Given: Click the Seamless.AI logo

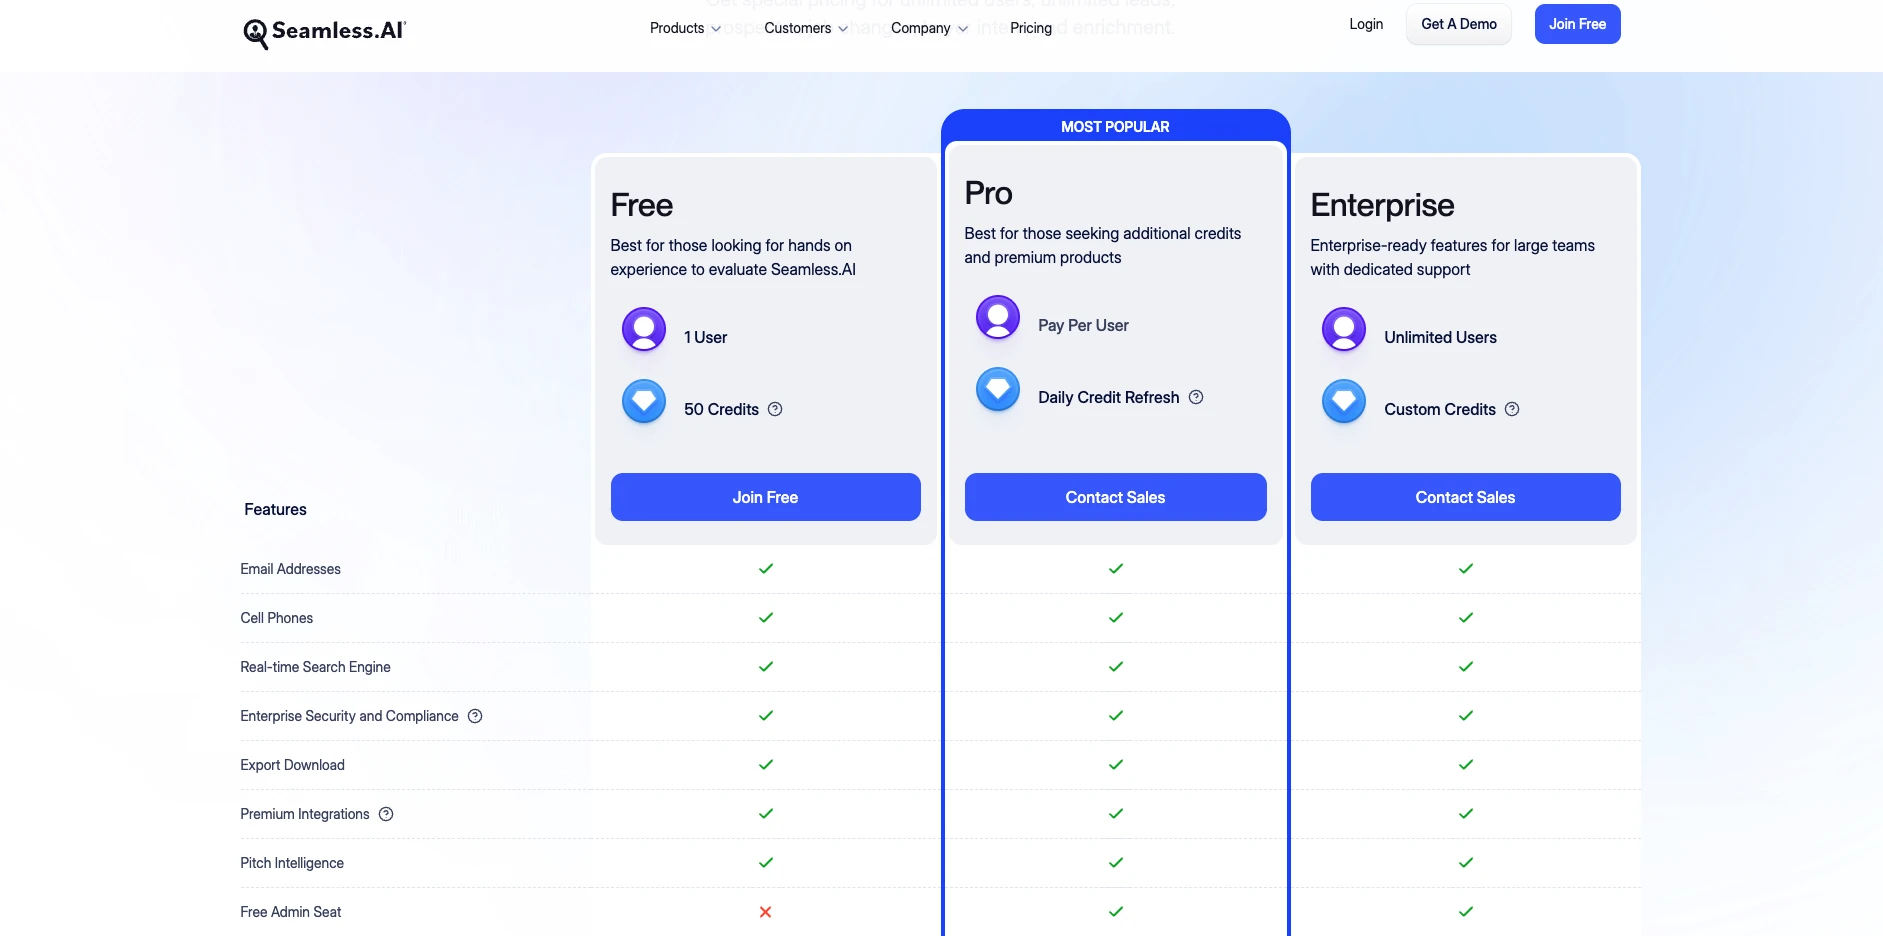Looking at the screenshot, I should [x=324, y=32].
